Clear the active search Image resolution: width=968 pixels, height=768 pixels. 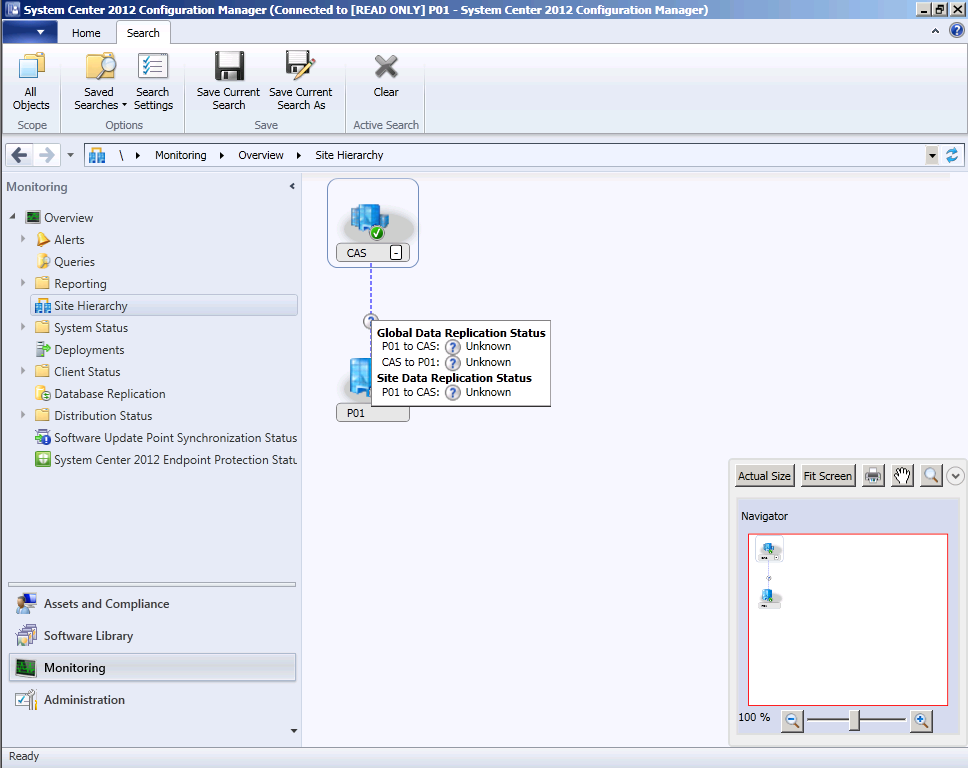(386, 75)
